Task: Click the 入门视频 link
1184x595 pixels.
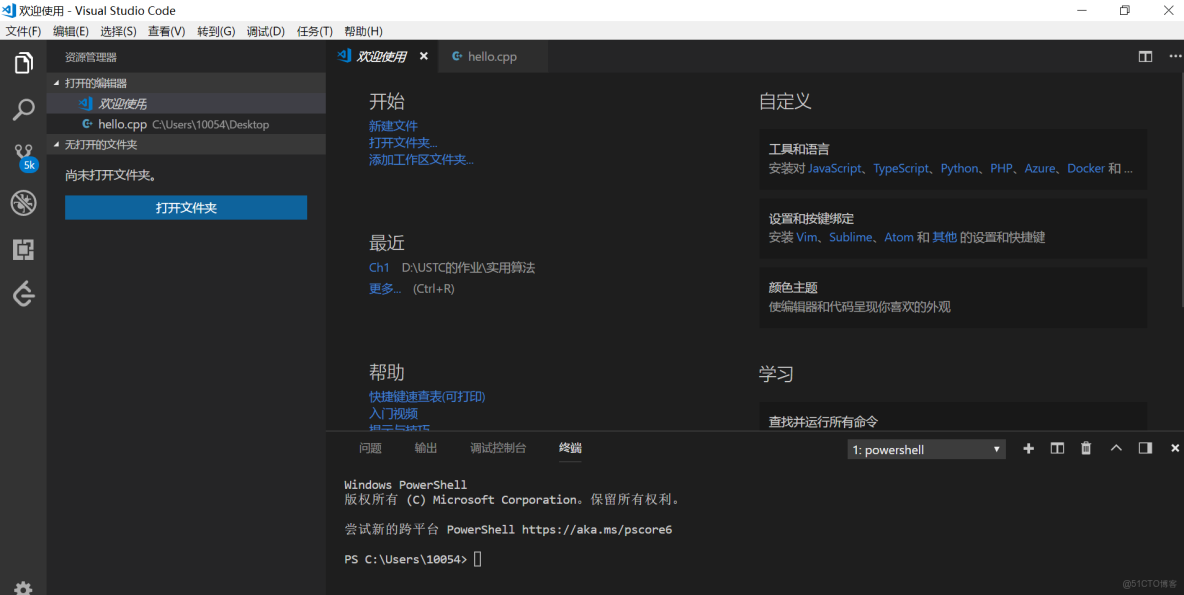Action: tap(393, 414)
